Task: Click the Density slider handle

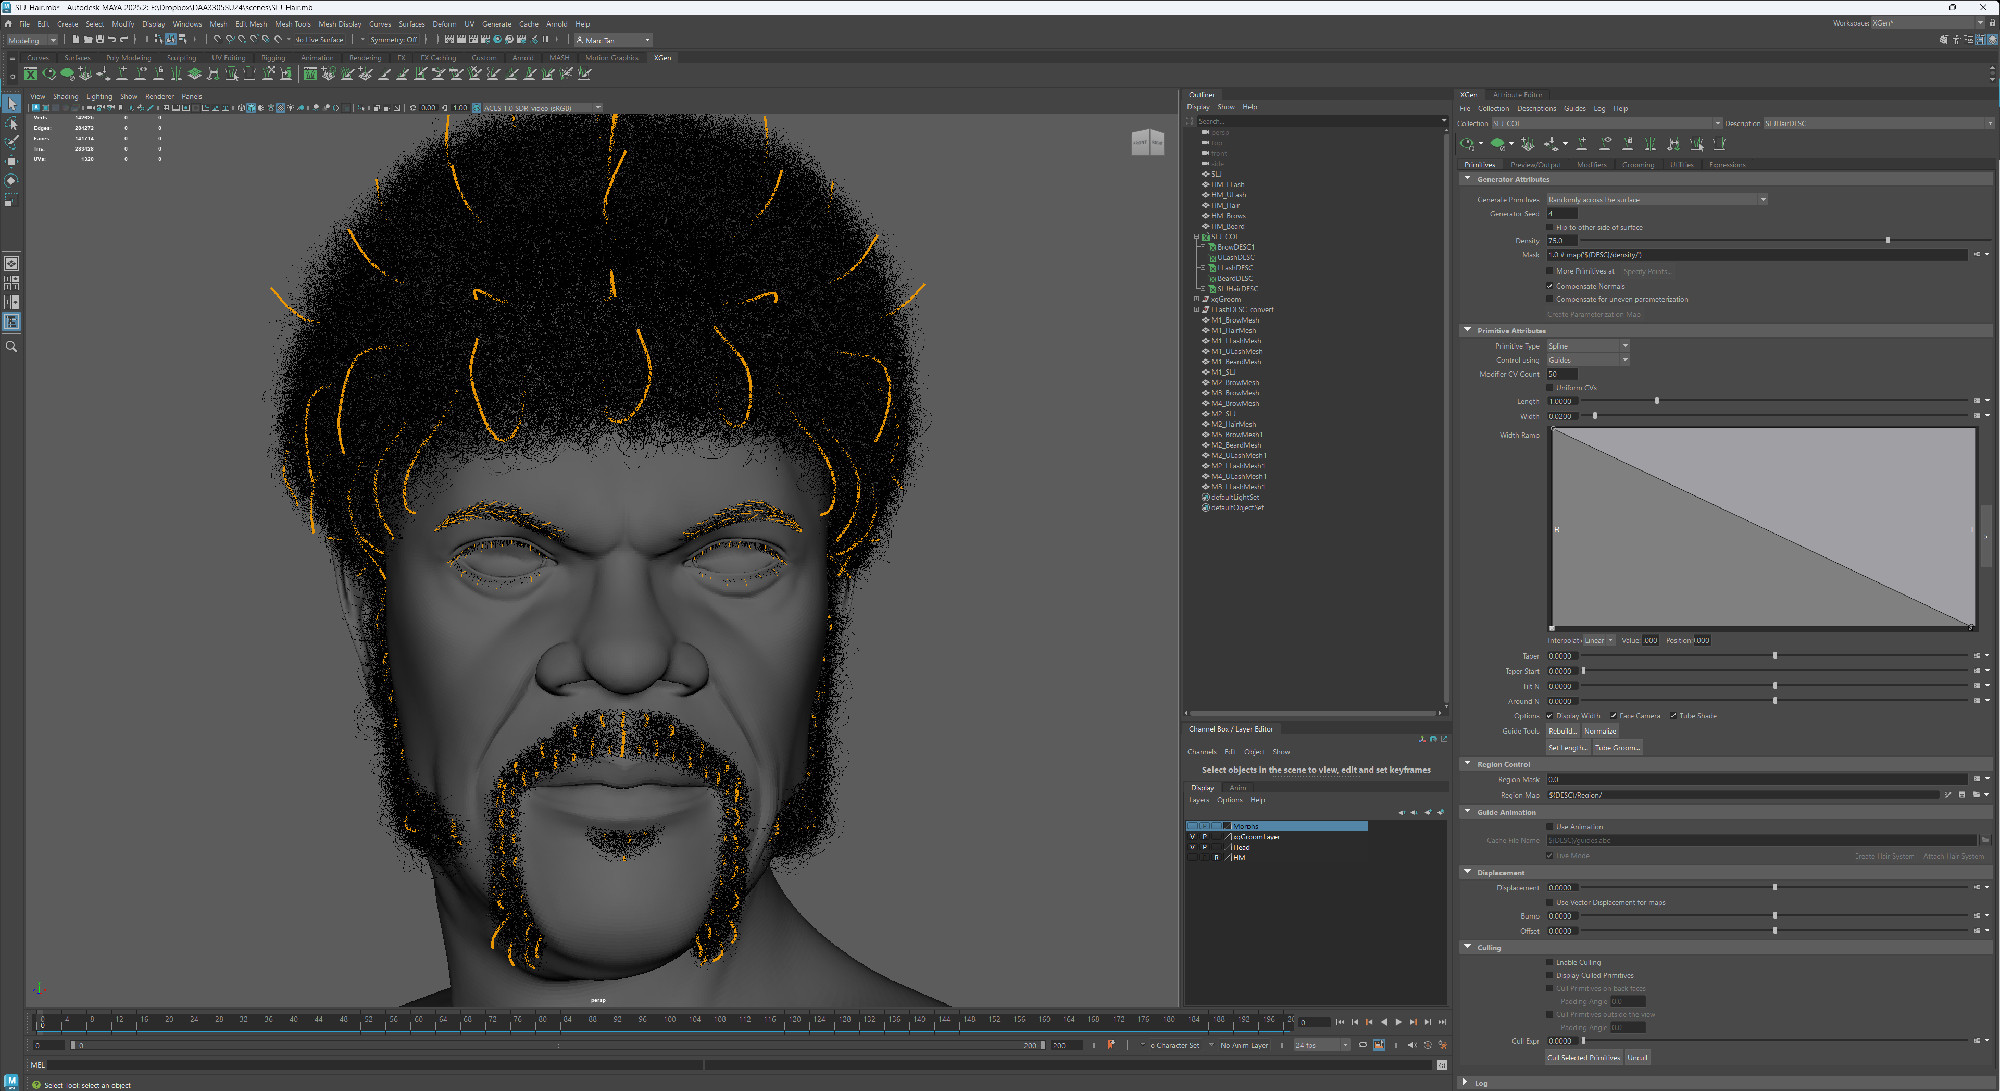Action: (x=1888, y=241)
